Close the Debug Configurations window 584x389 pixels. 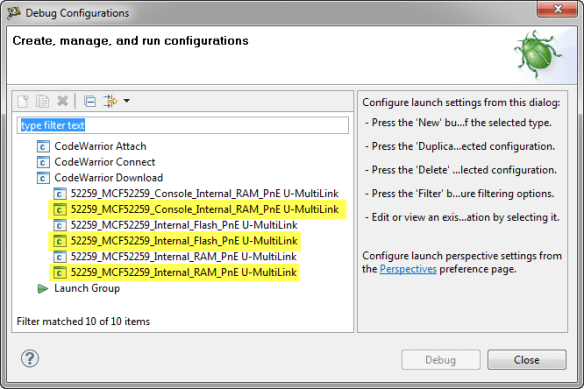tap(557, 9)
